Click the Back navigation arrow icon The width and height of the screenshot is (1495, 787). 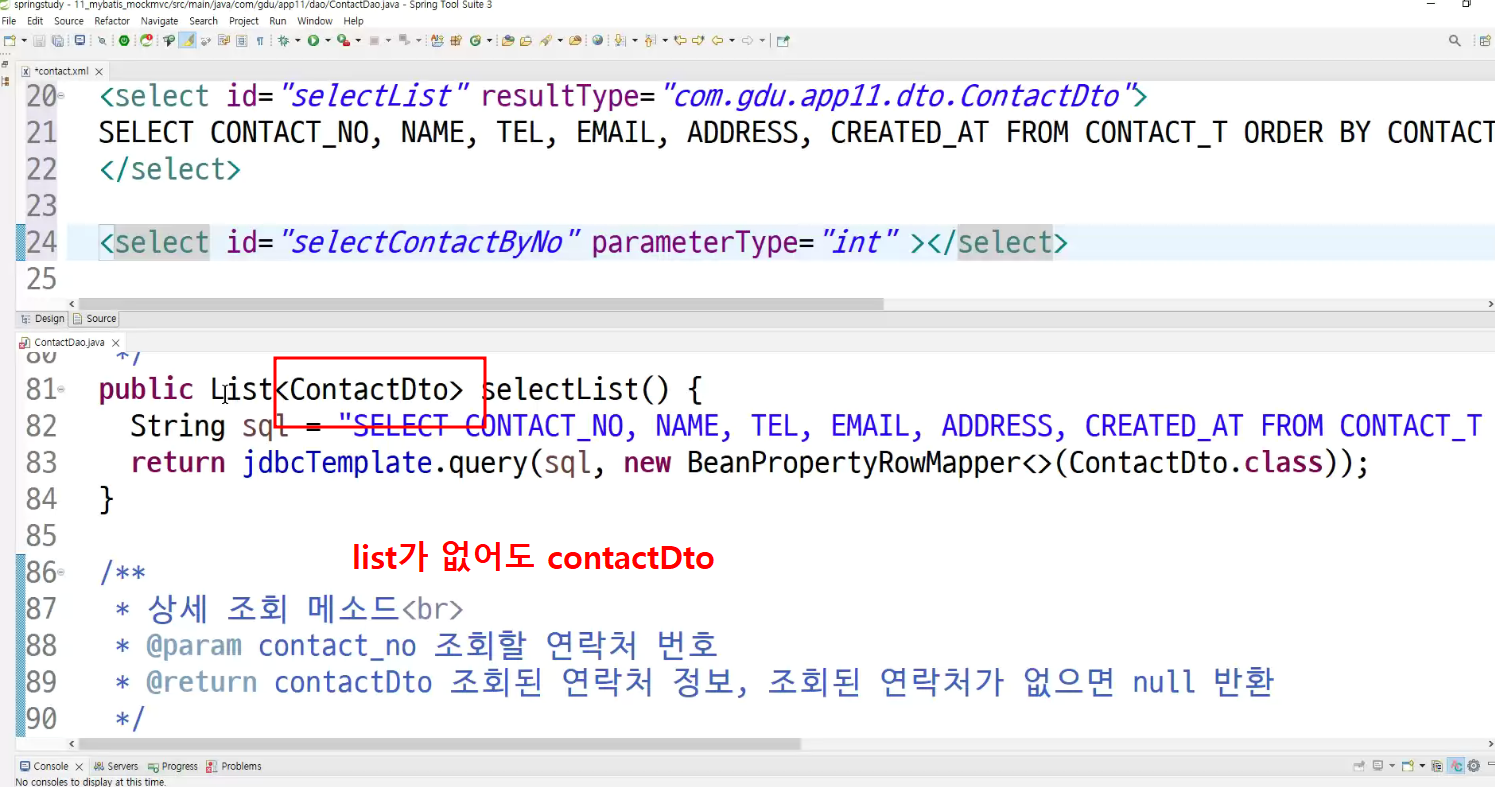pos(717,41)
